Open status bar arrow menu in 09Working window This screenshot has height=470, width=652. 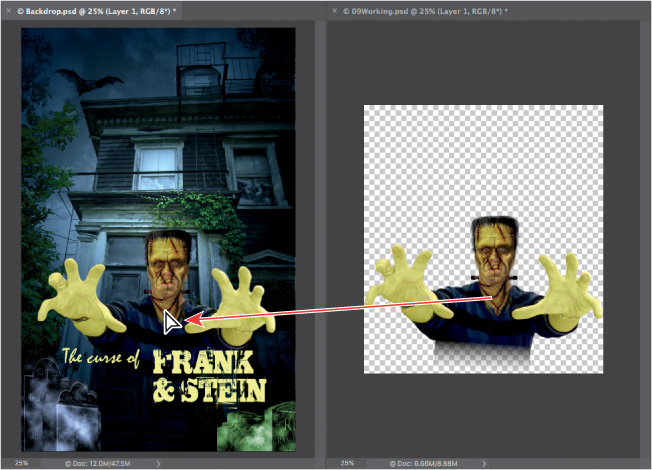point(484,463)
